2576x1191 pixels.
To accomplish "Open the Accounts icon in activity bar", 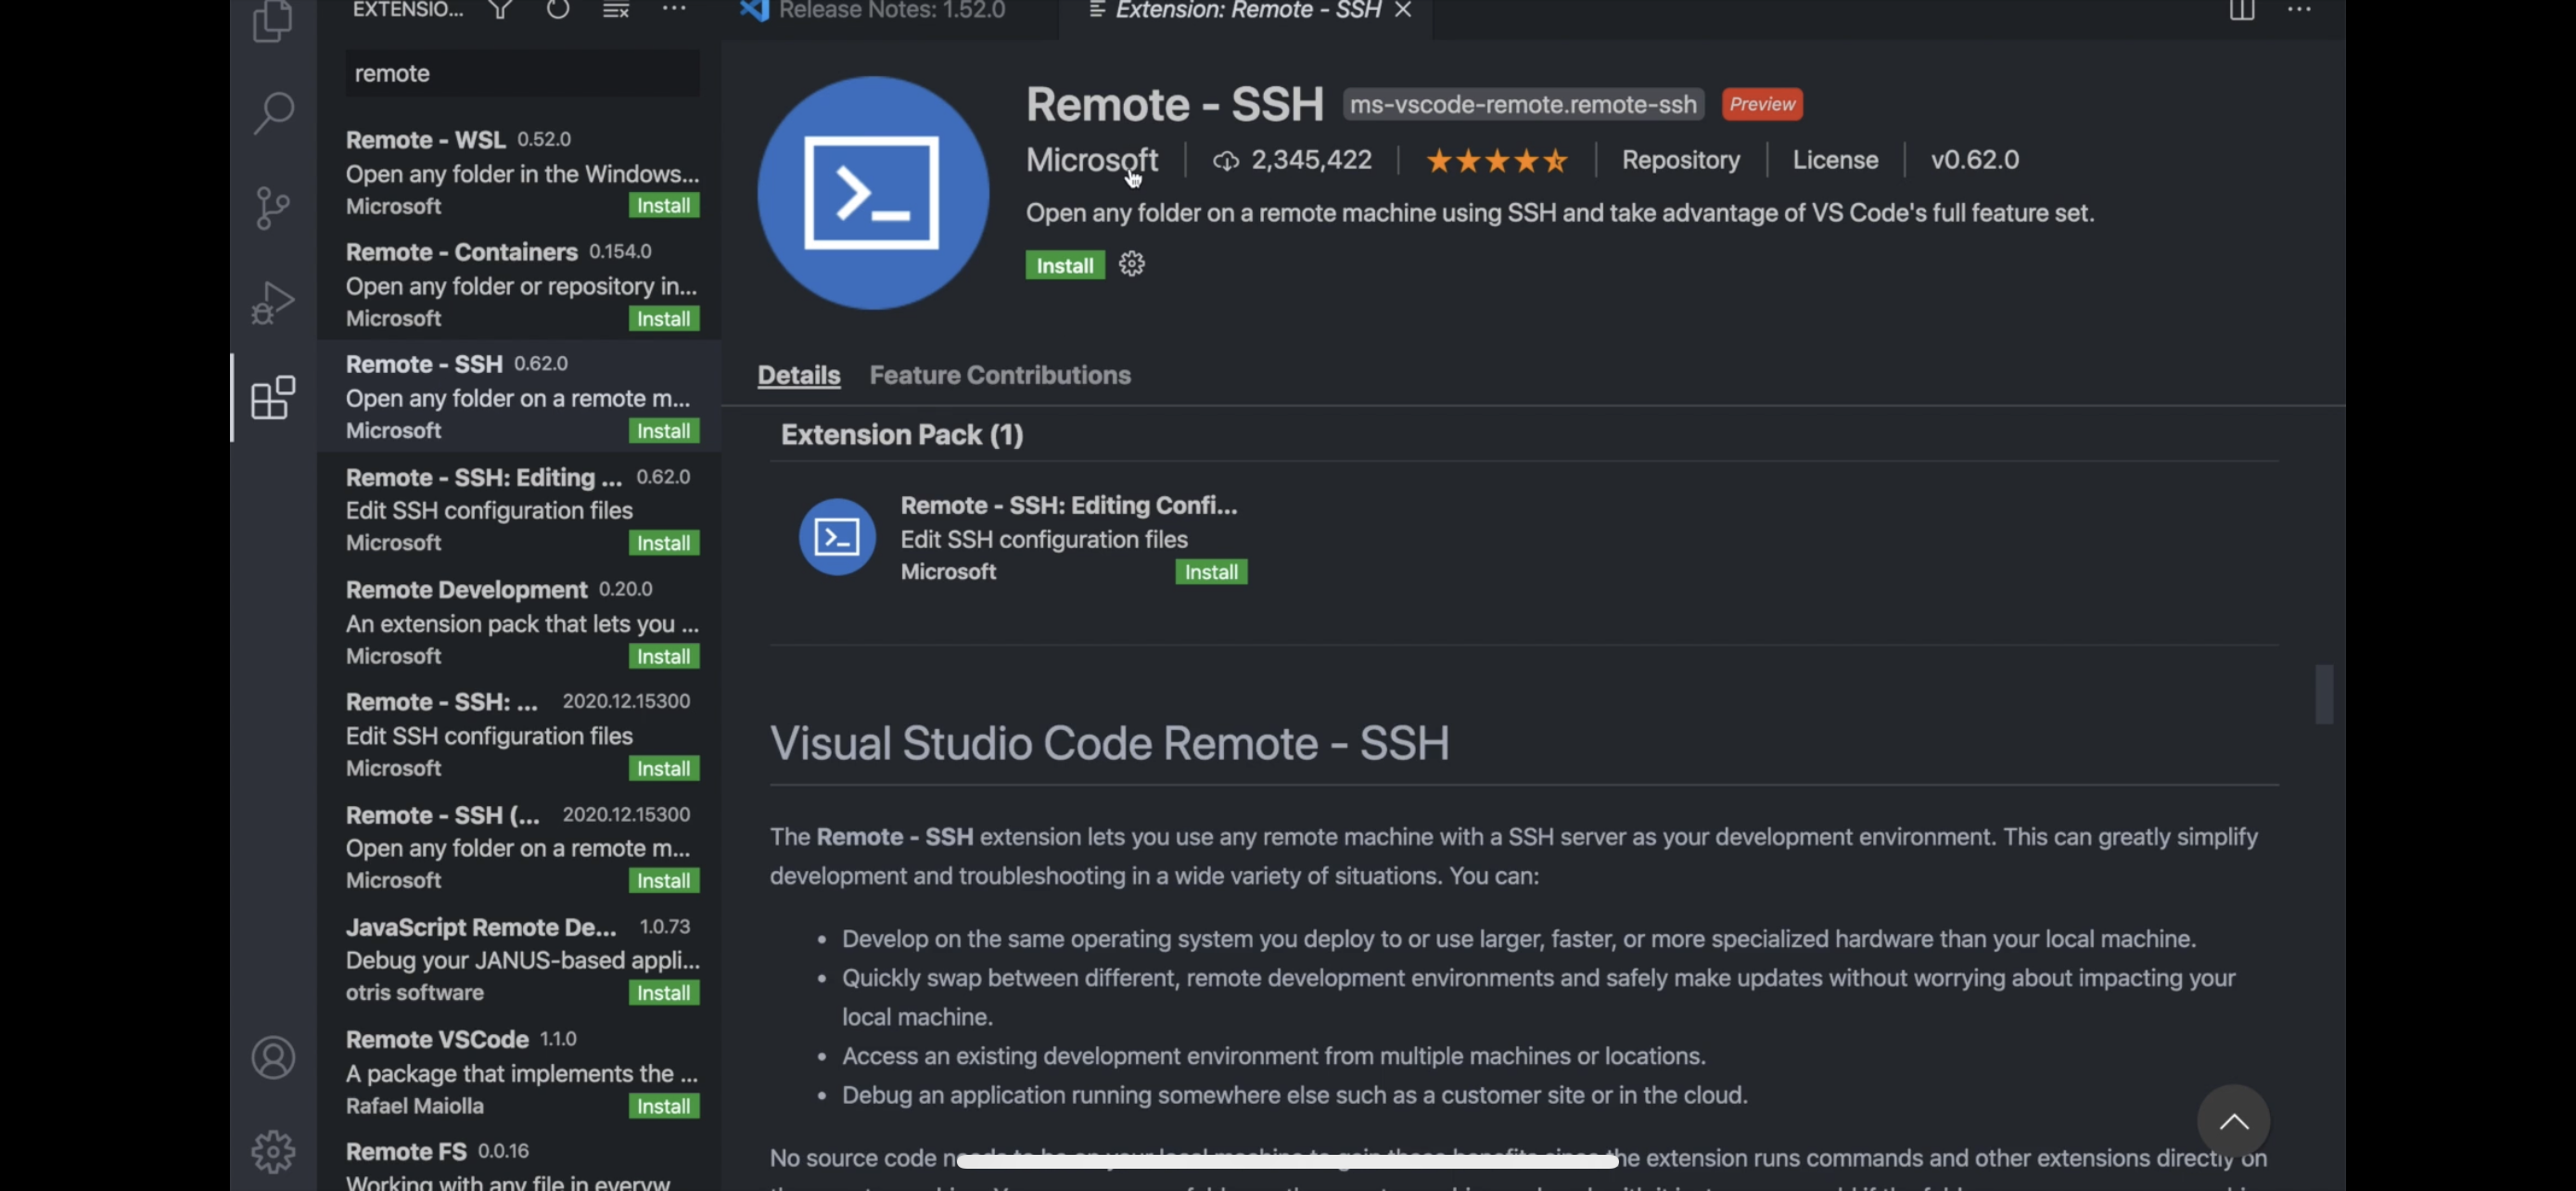I will pos(273,1058).
